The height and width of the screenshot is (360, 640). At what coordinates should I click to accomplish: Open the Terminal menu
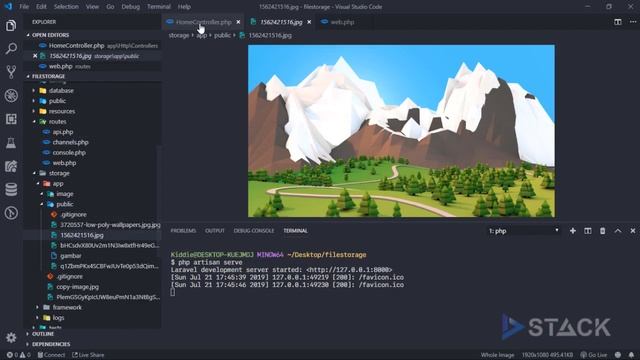[159, 7]
